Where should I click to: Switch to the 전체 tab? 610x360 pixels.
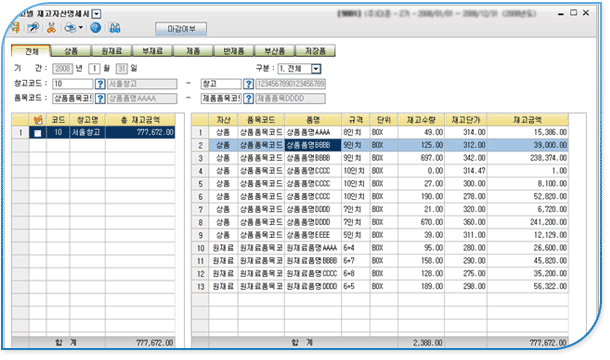pos(31,51)
